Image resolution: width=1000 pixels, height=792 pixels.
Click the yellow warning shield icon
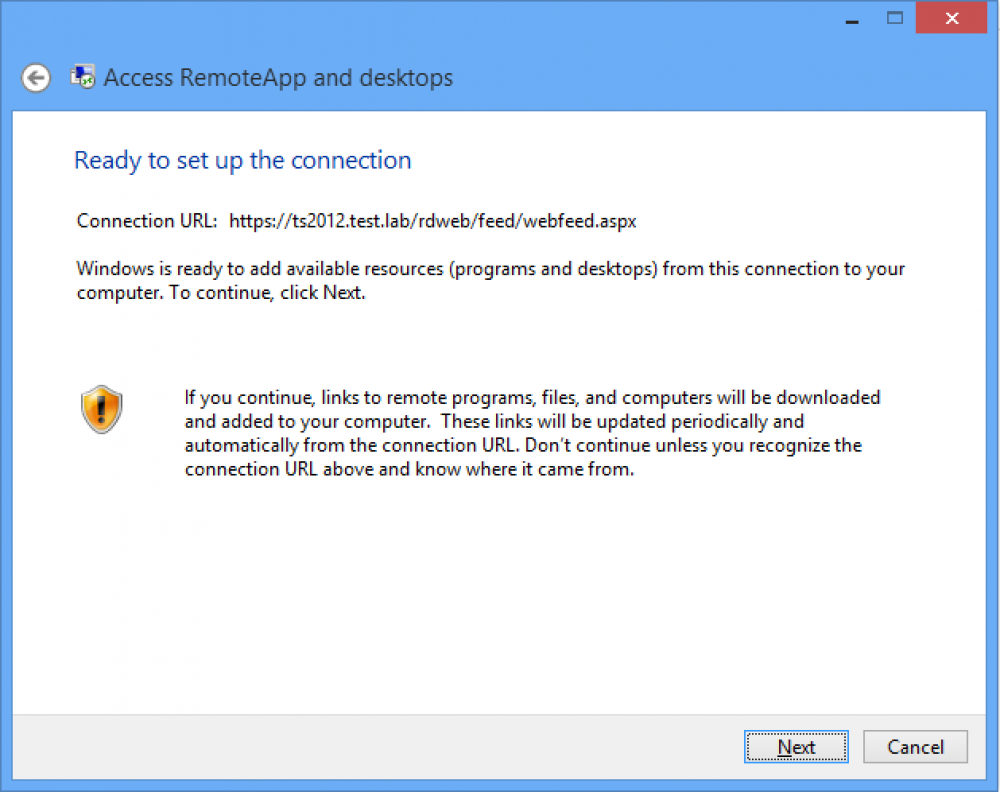coord(101,409)
